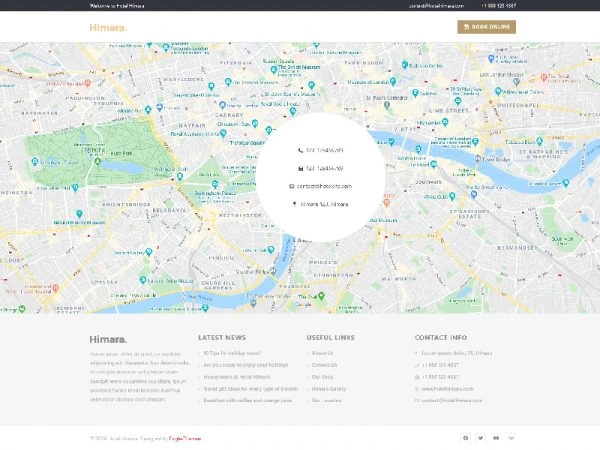Click the email address in the top bar
Image resolution: width=600 pixels, height=450 pixels.
tap(436, 6)
